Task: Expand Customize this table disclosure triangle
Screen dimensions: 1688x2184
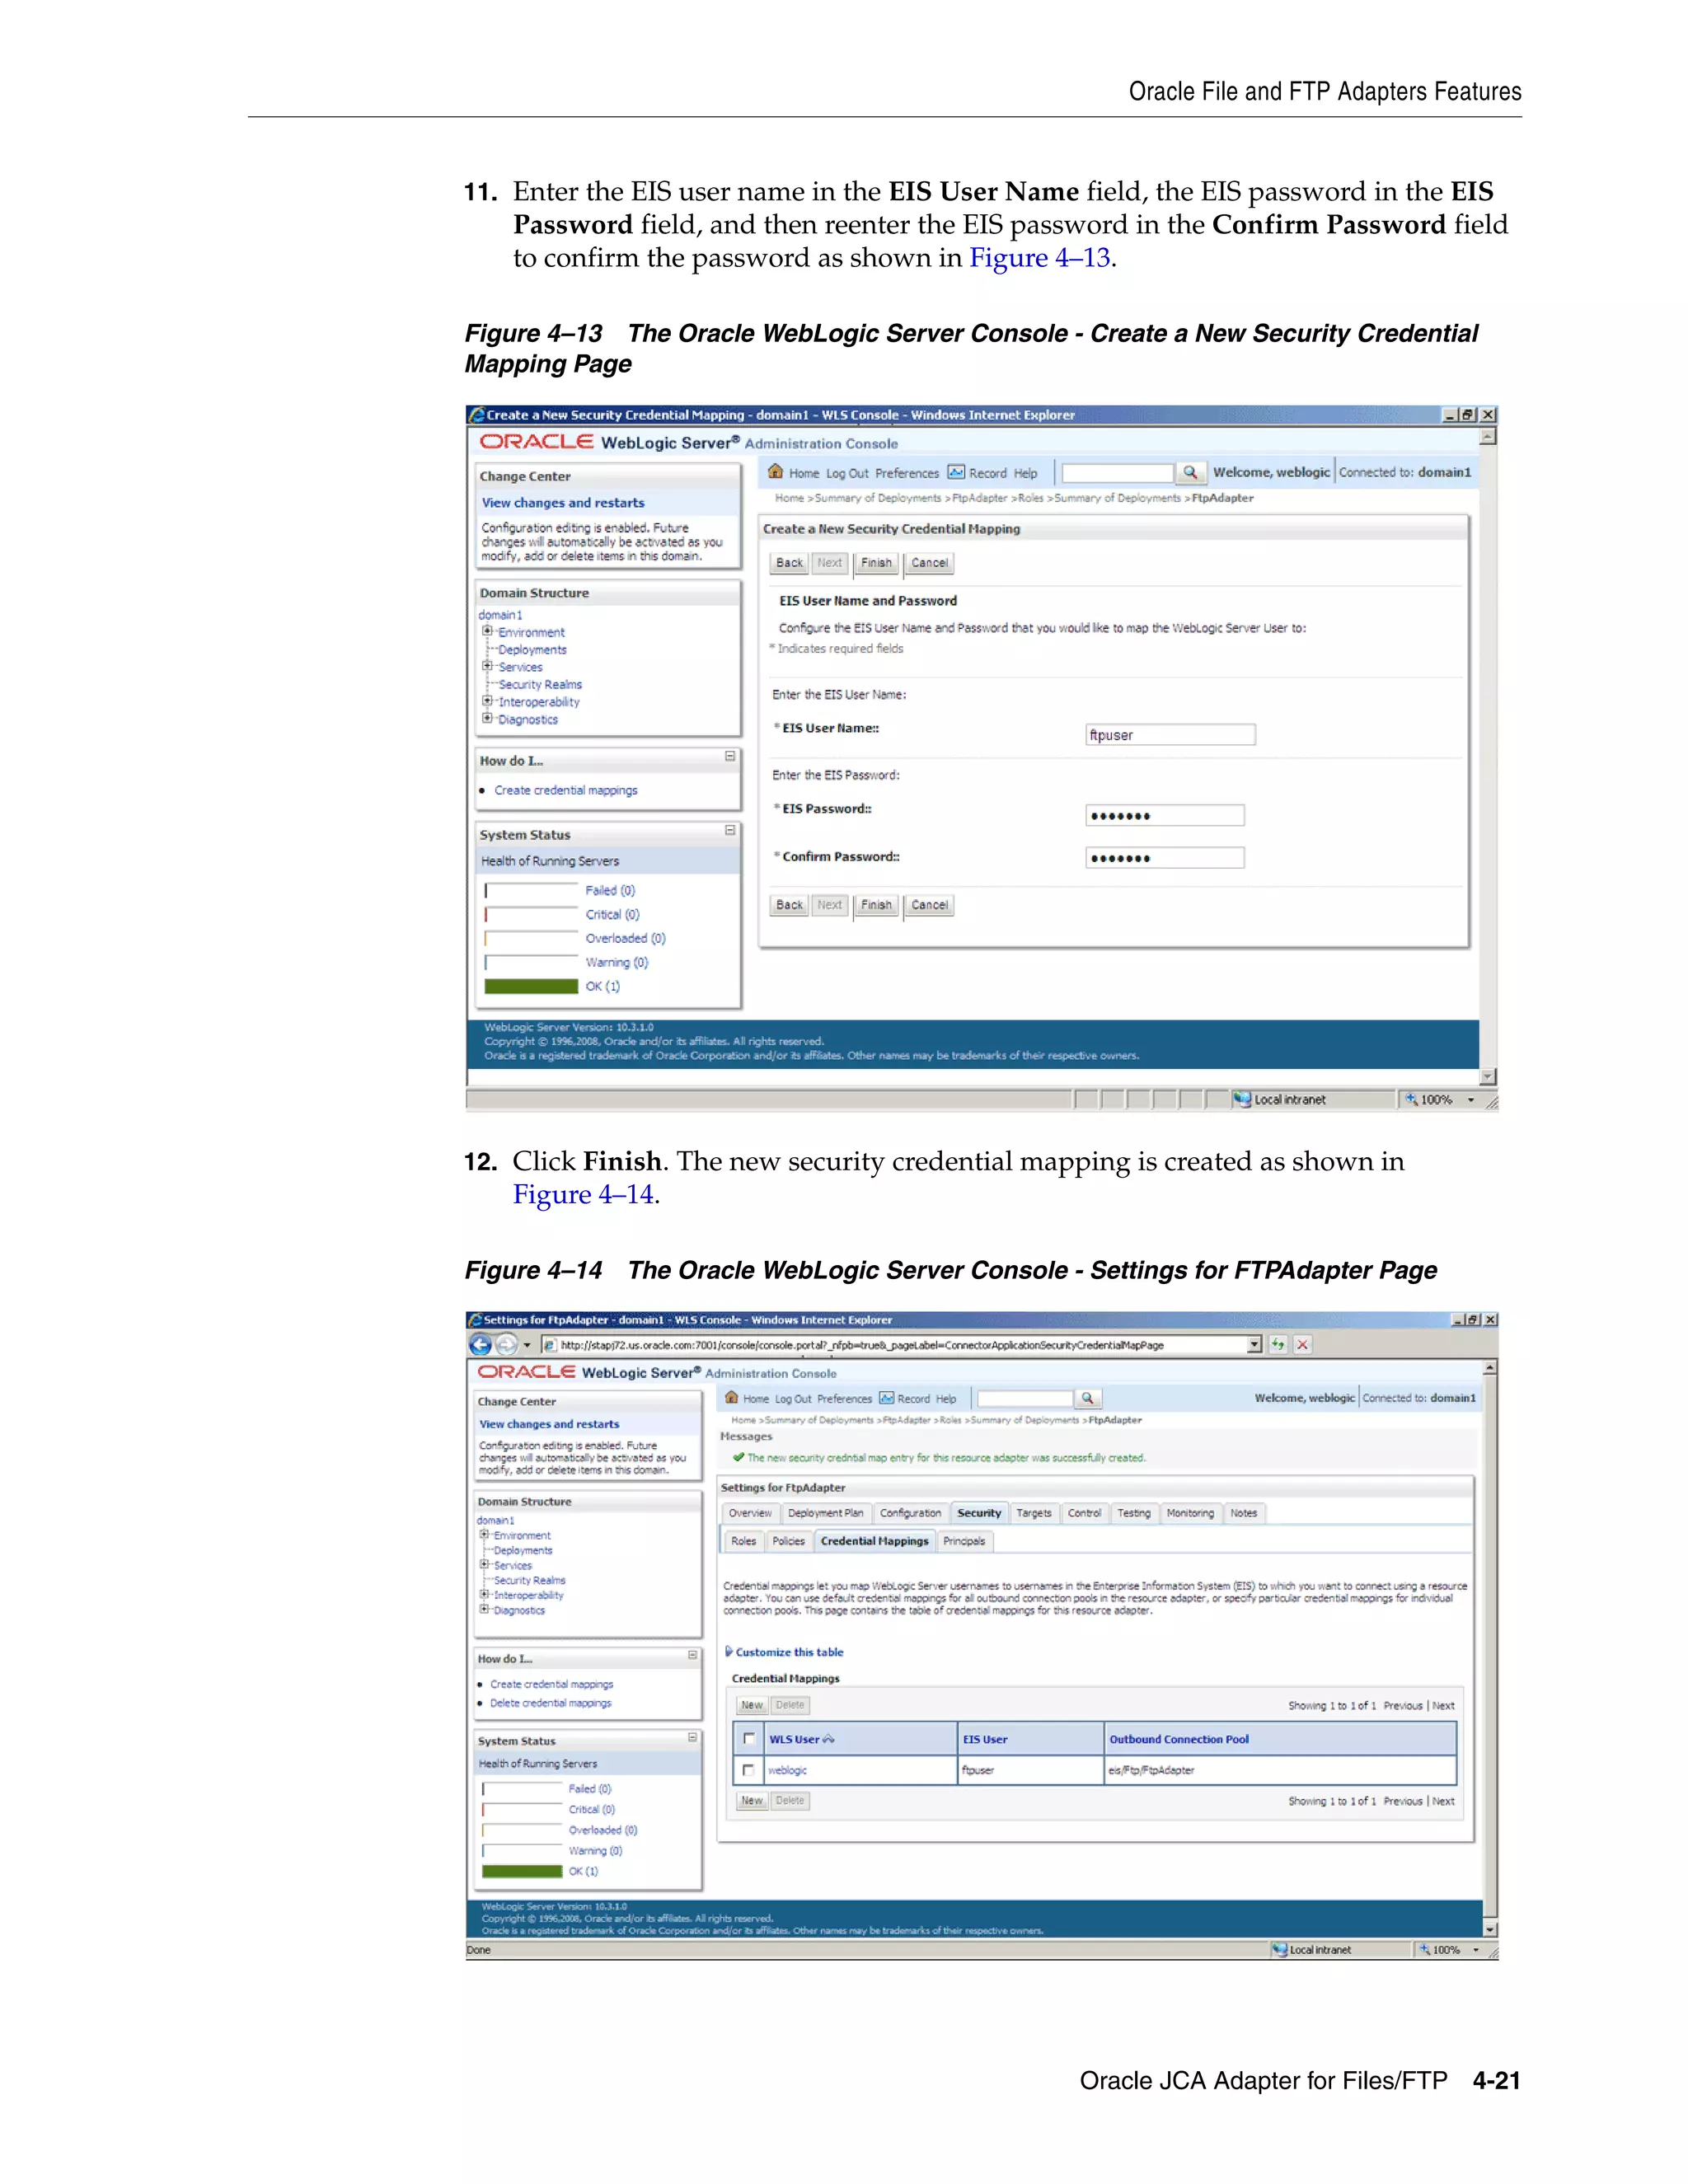Action: point(729,1651)
